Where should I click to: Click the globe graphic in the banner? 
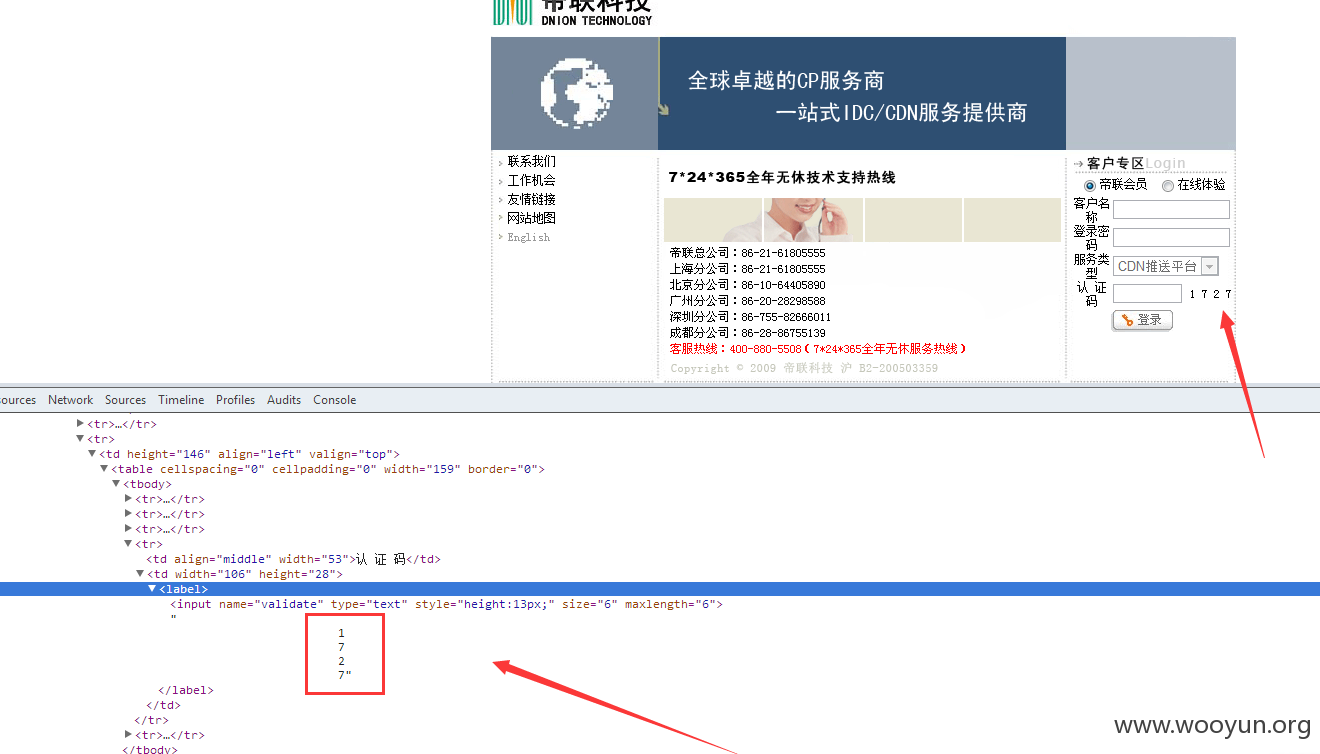pos(576,93)
